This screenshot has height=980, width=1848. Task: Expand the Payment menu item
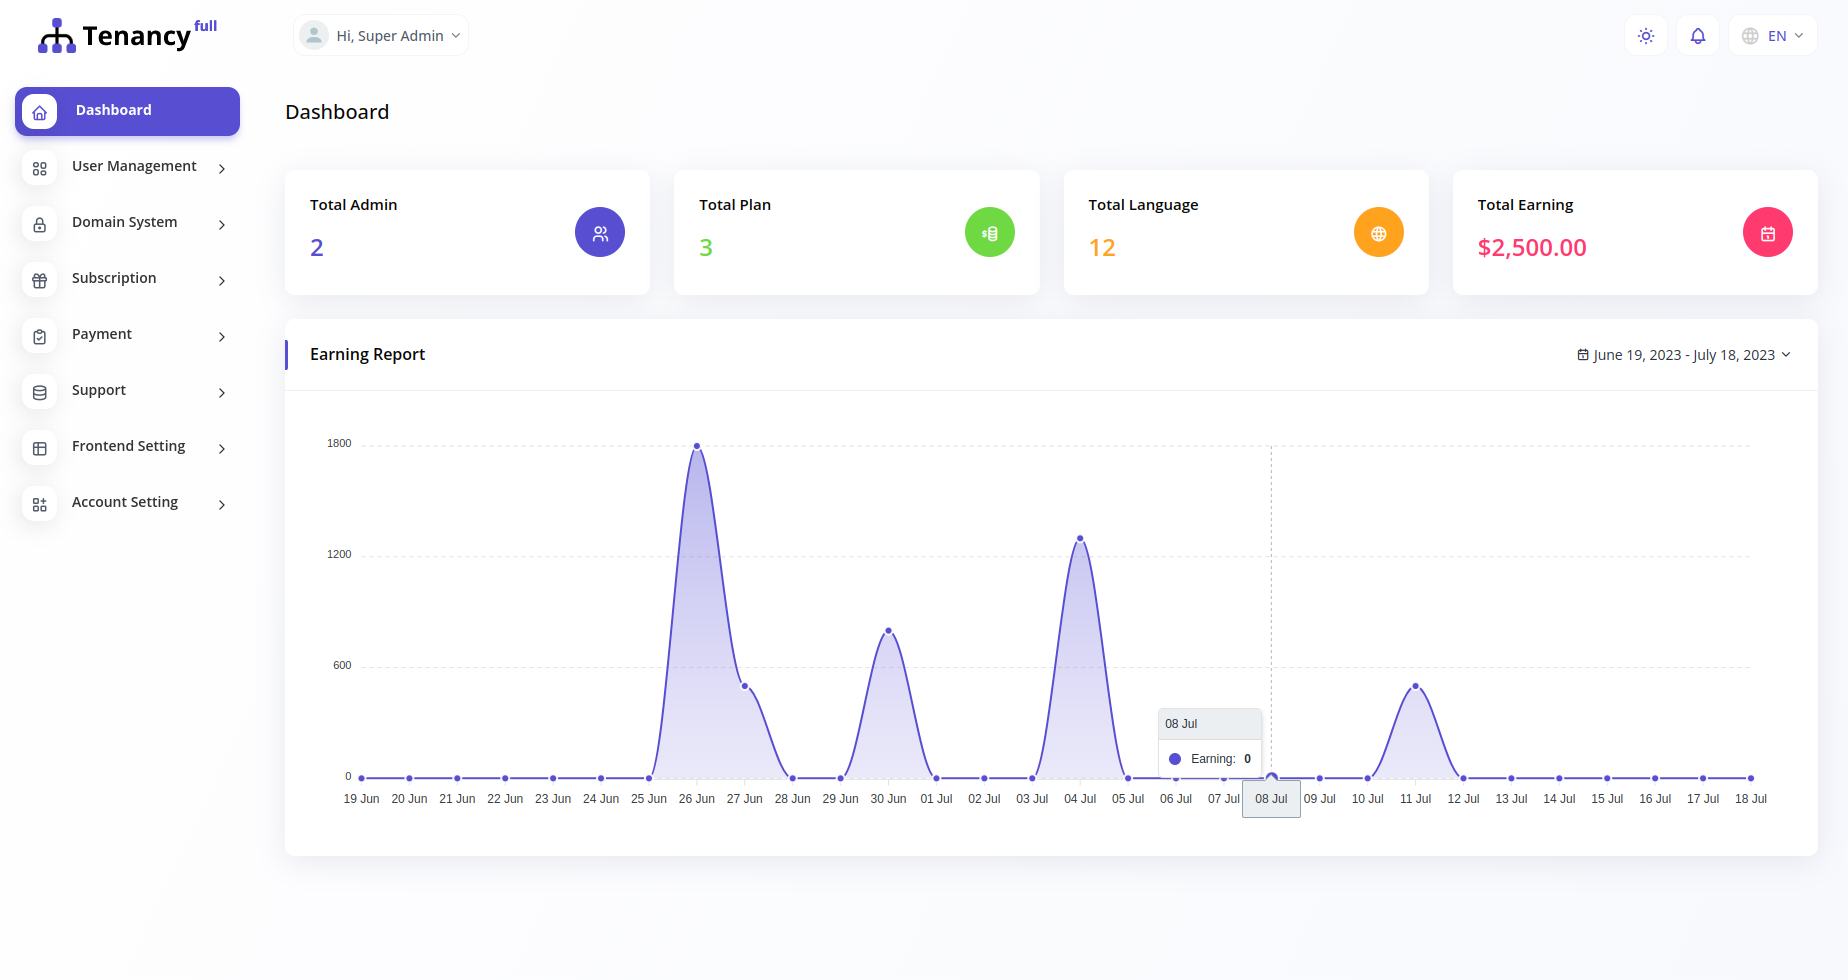tap(101, 334)
